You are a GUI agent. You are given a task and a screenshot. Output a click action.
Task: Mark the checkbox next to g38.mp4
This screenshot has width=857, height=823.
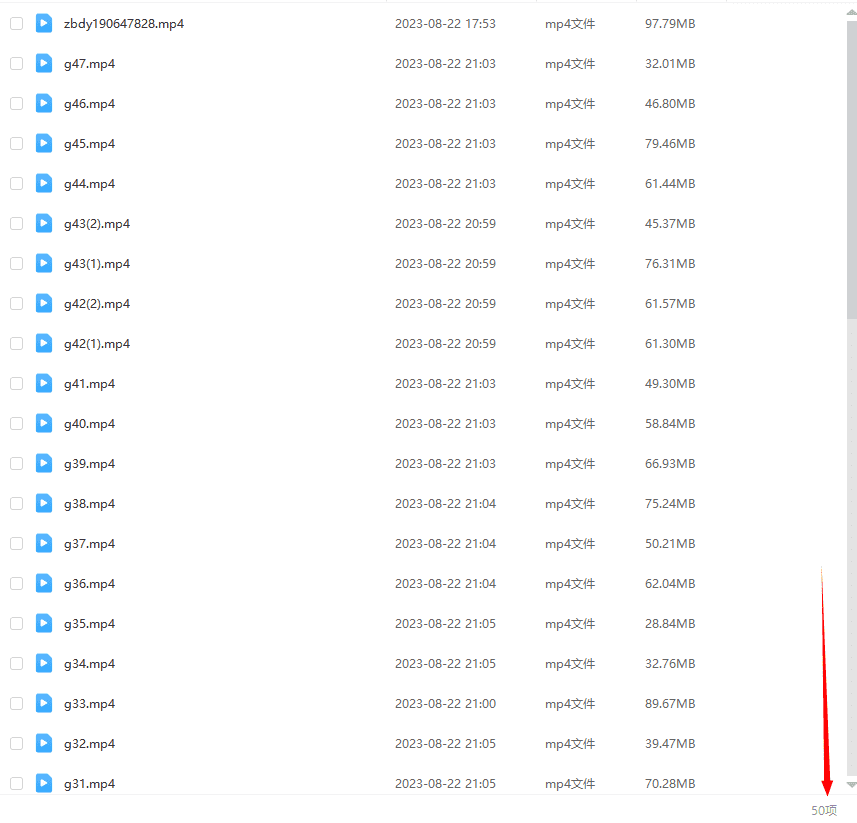[x=16, y=503]
